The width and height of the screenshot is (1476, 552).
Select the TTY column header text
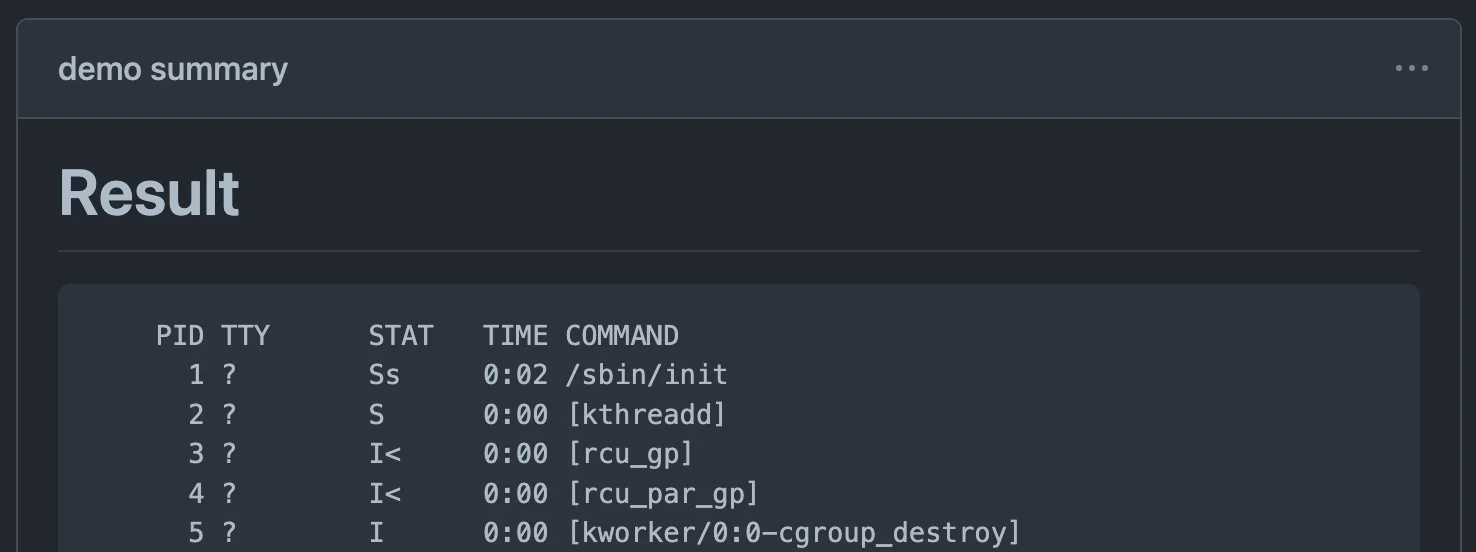[x=245, y=335]
